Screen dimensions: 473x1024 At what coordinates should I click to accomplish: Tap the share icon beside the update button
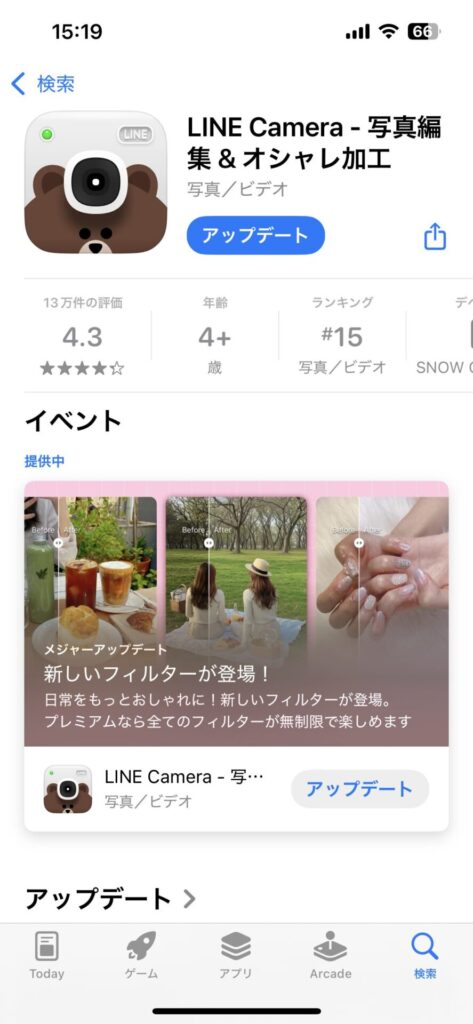click(435, 236)
